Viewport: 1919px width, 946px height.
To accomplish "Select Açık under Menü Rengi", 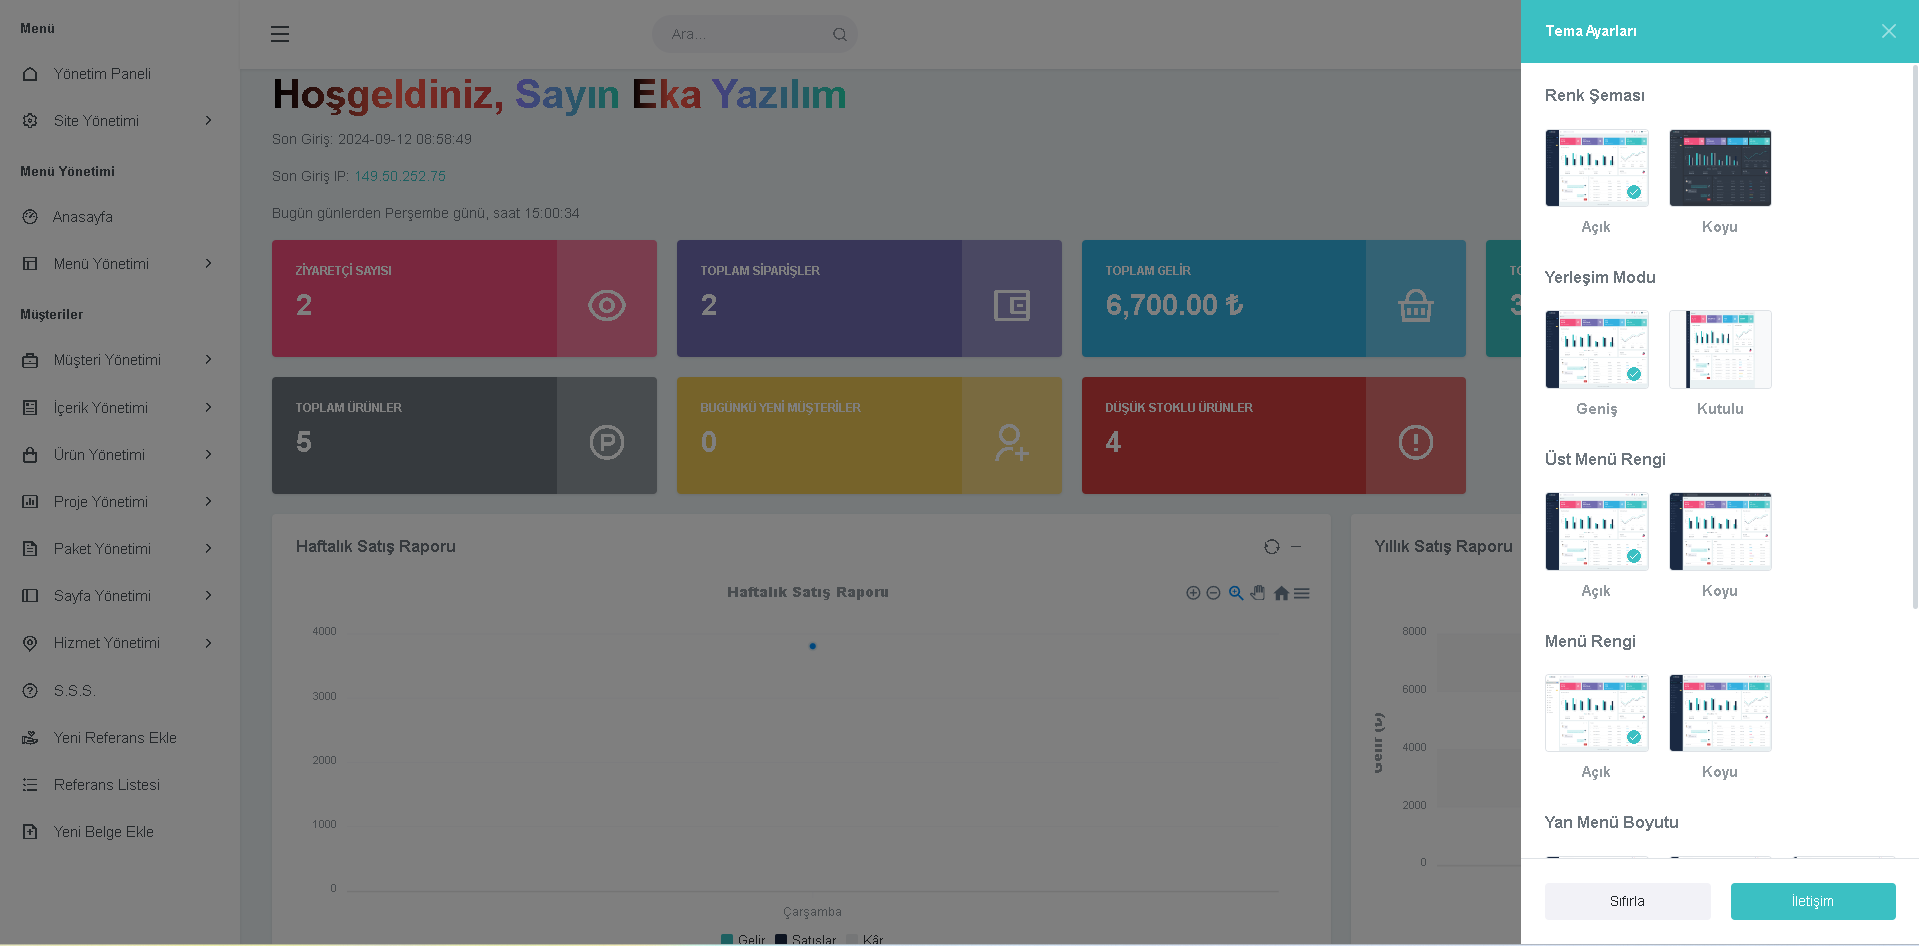I will (1597, 713).
